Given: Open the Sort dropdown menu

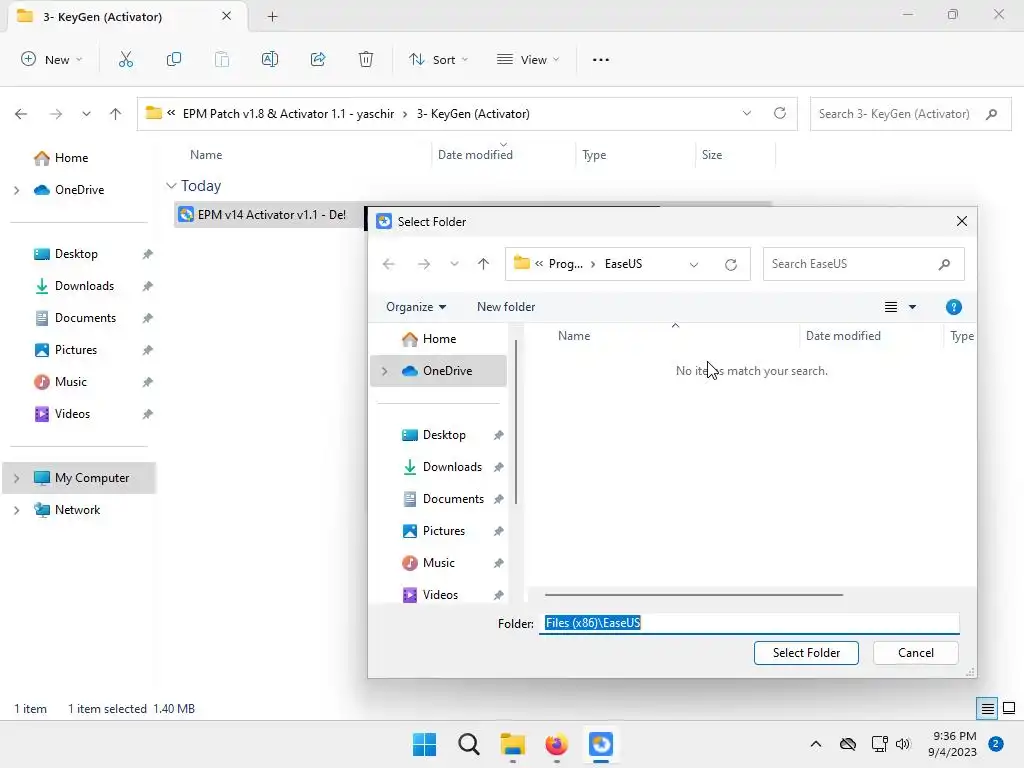Looking at the screenshot, I should [x=438, y=59].
